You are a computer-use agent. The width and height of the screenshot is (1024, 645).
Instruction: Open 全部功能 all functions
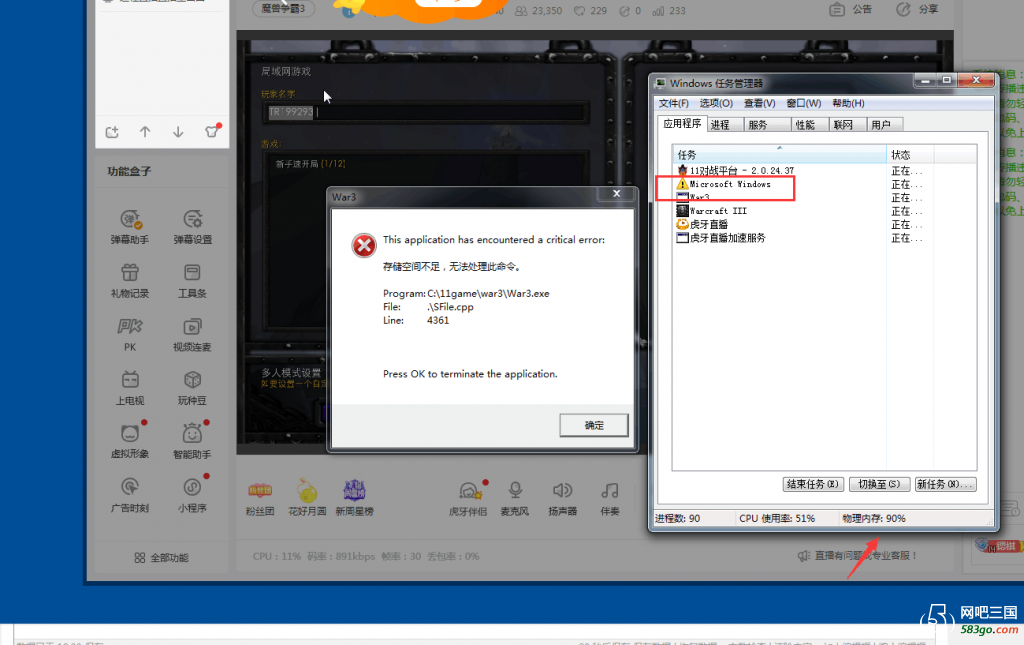[x=161, y=558]
